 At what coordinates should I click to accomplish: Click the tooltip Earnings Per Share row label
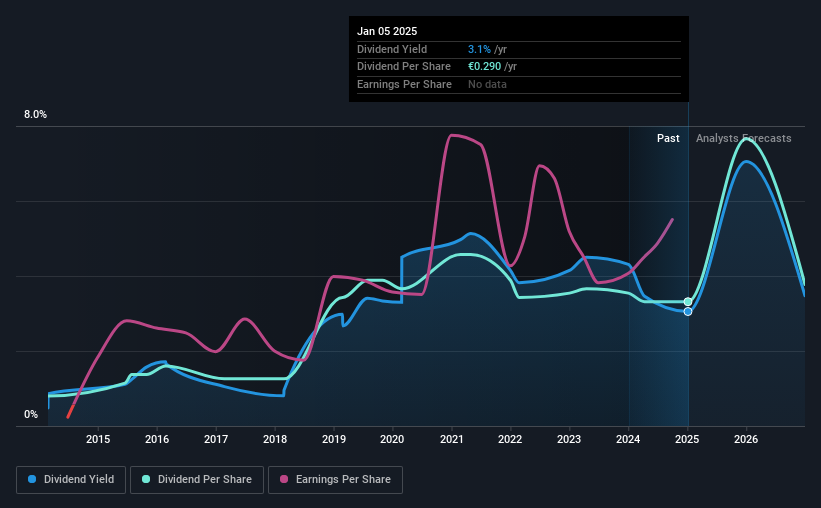pyautogui.click(x=404, y=84)
